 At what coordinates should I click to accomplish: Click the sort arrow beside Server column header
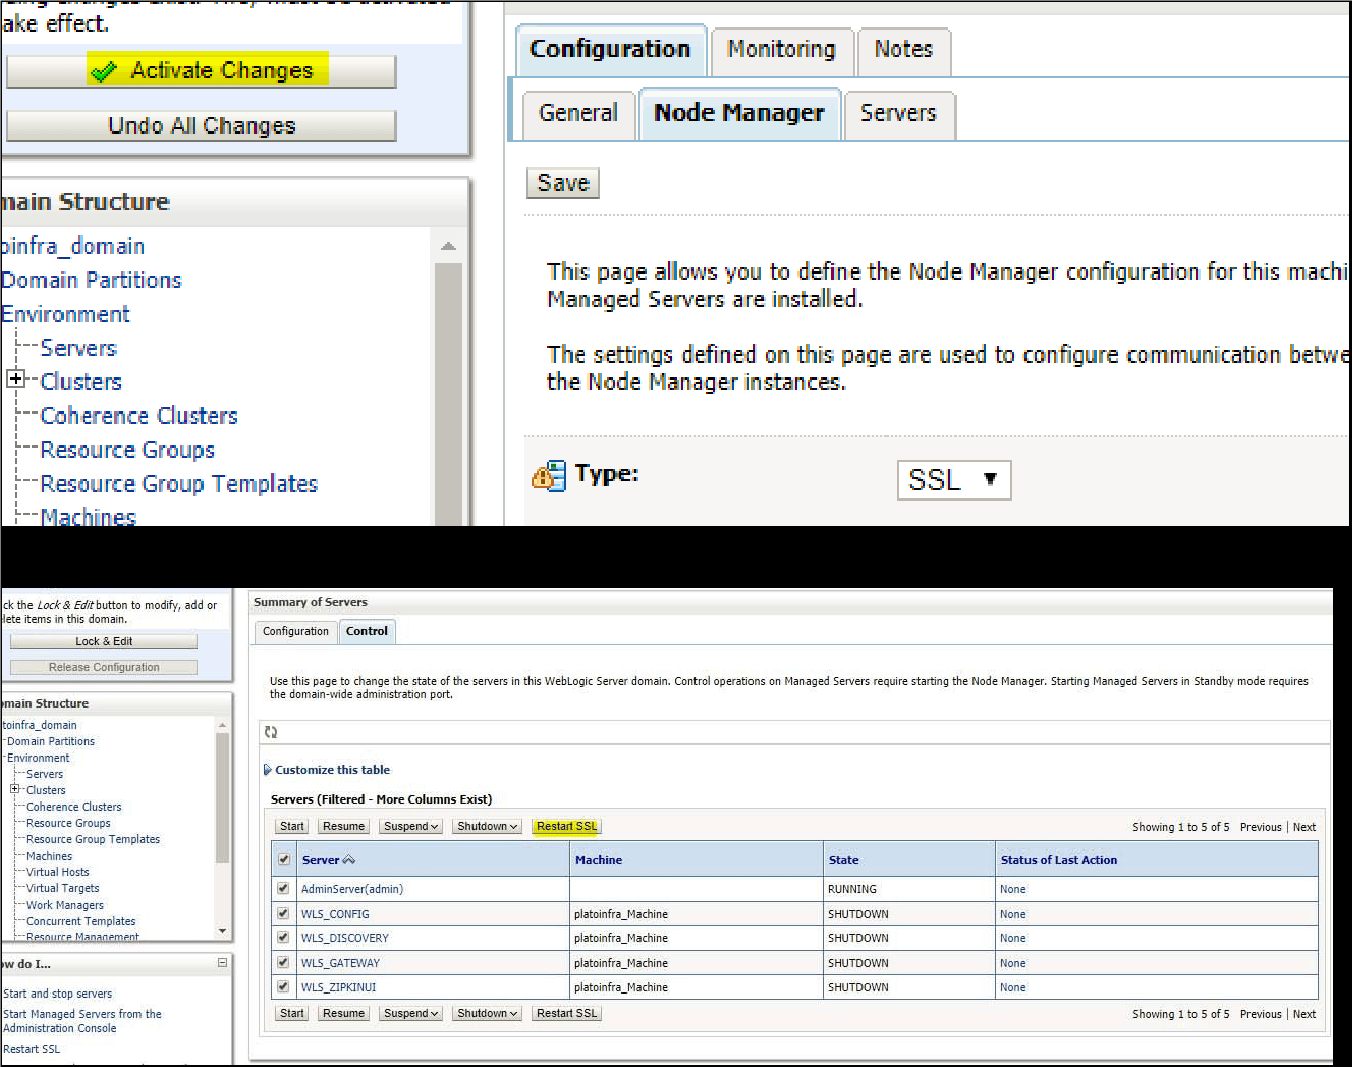pyautogui.click(x=349, y=860)
